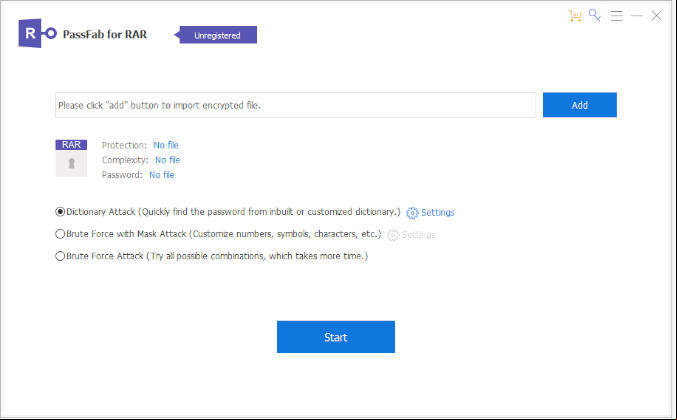Open Settings link for Dictionary Attack
This screenshot has width=677, height=420.
[x=437, y=212]
